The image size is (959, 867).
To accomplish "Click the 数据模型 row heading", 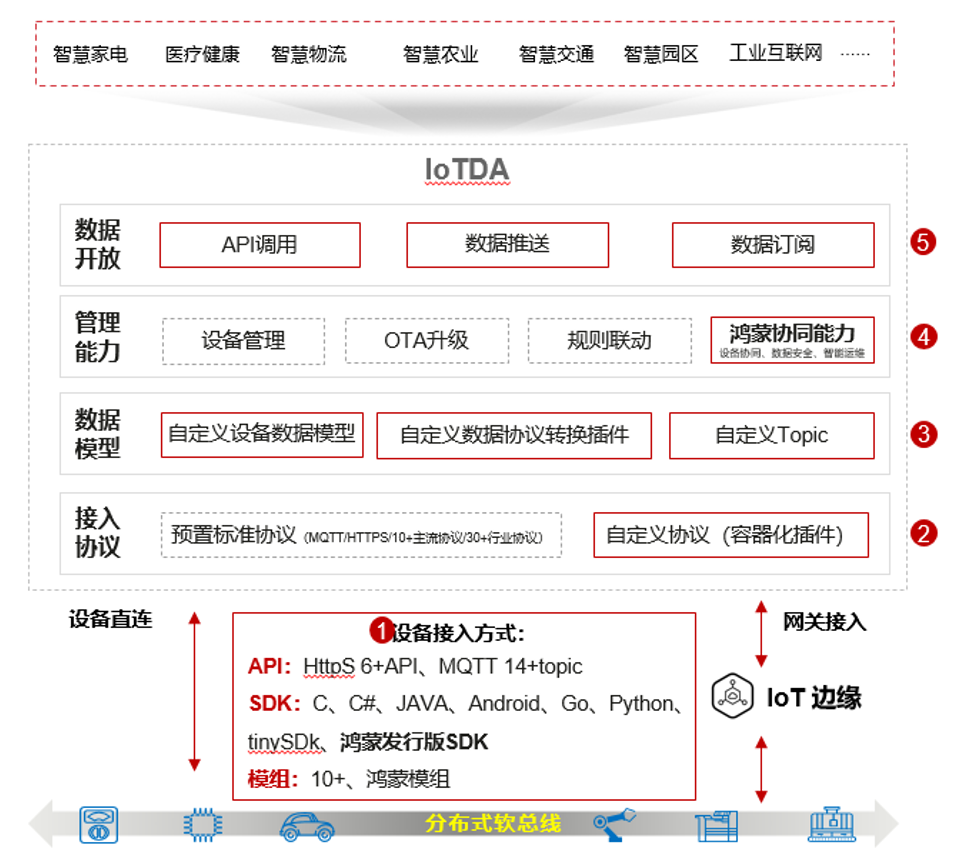I will coord(98,434).
